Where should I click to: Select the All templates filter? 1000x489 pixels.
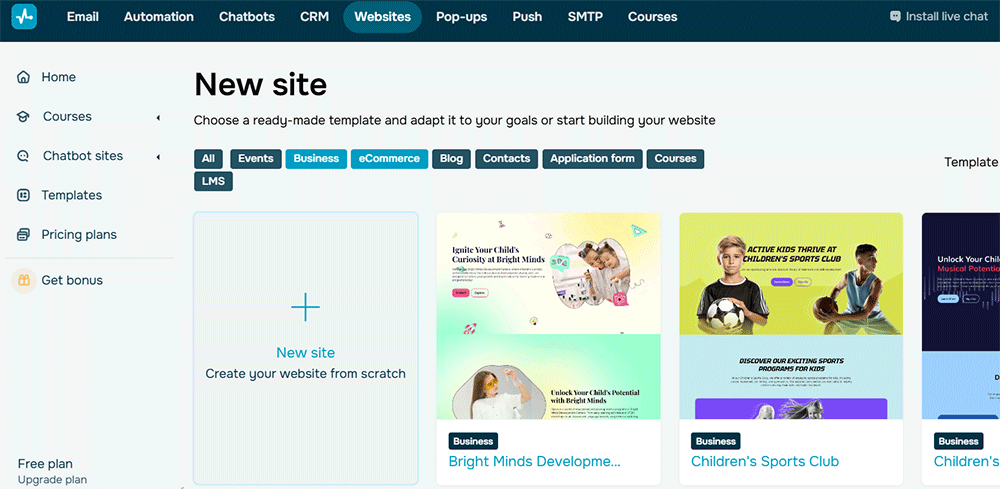(208, 159)
